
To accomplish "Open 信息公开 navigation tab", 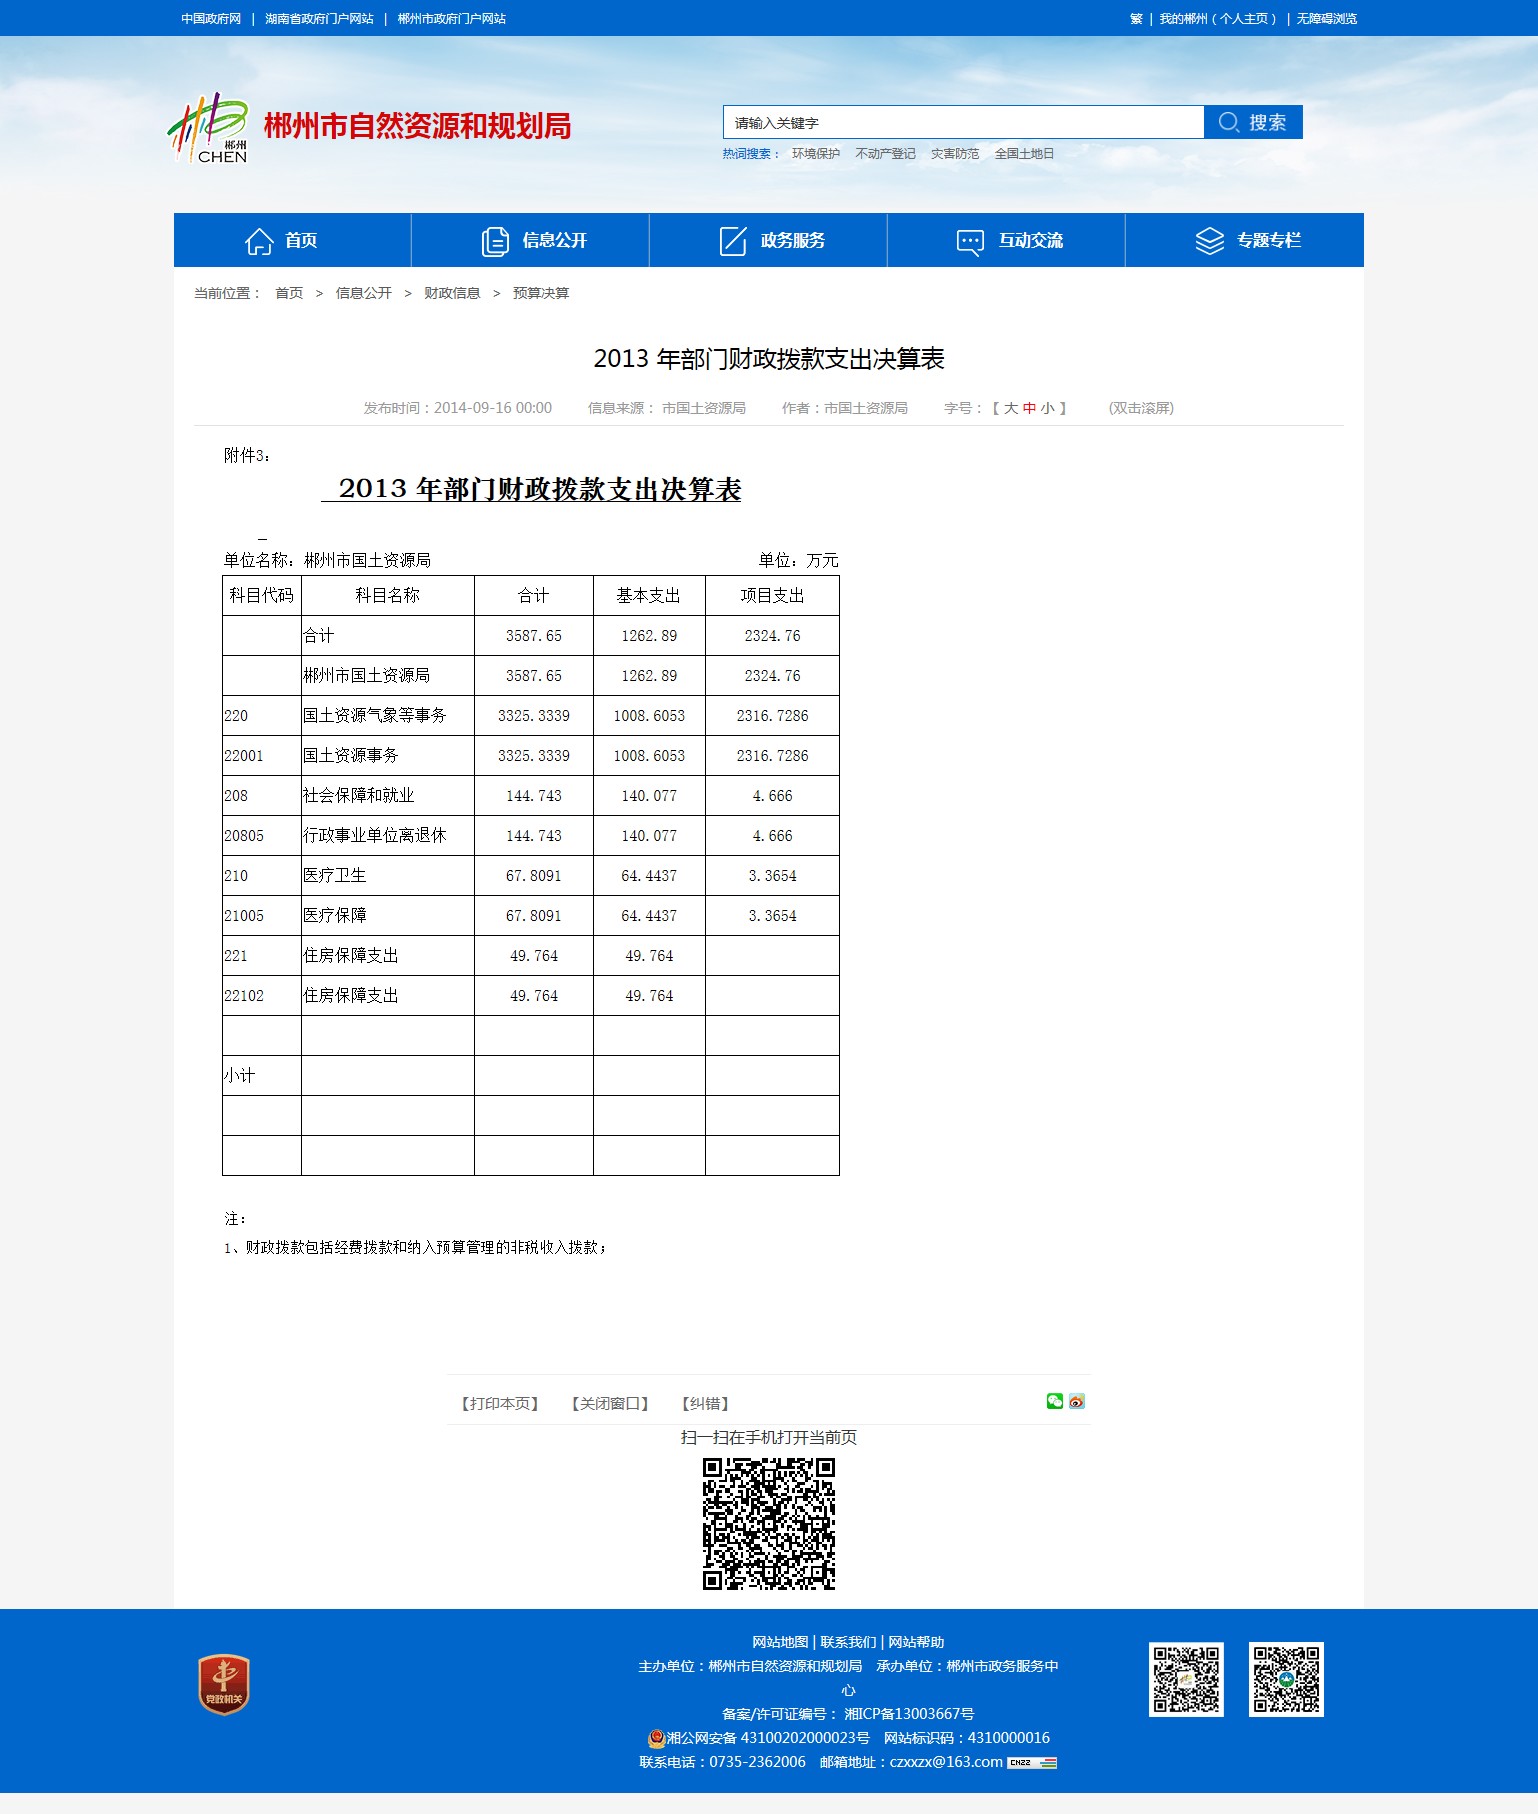I will click(530, 240).
